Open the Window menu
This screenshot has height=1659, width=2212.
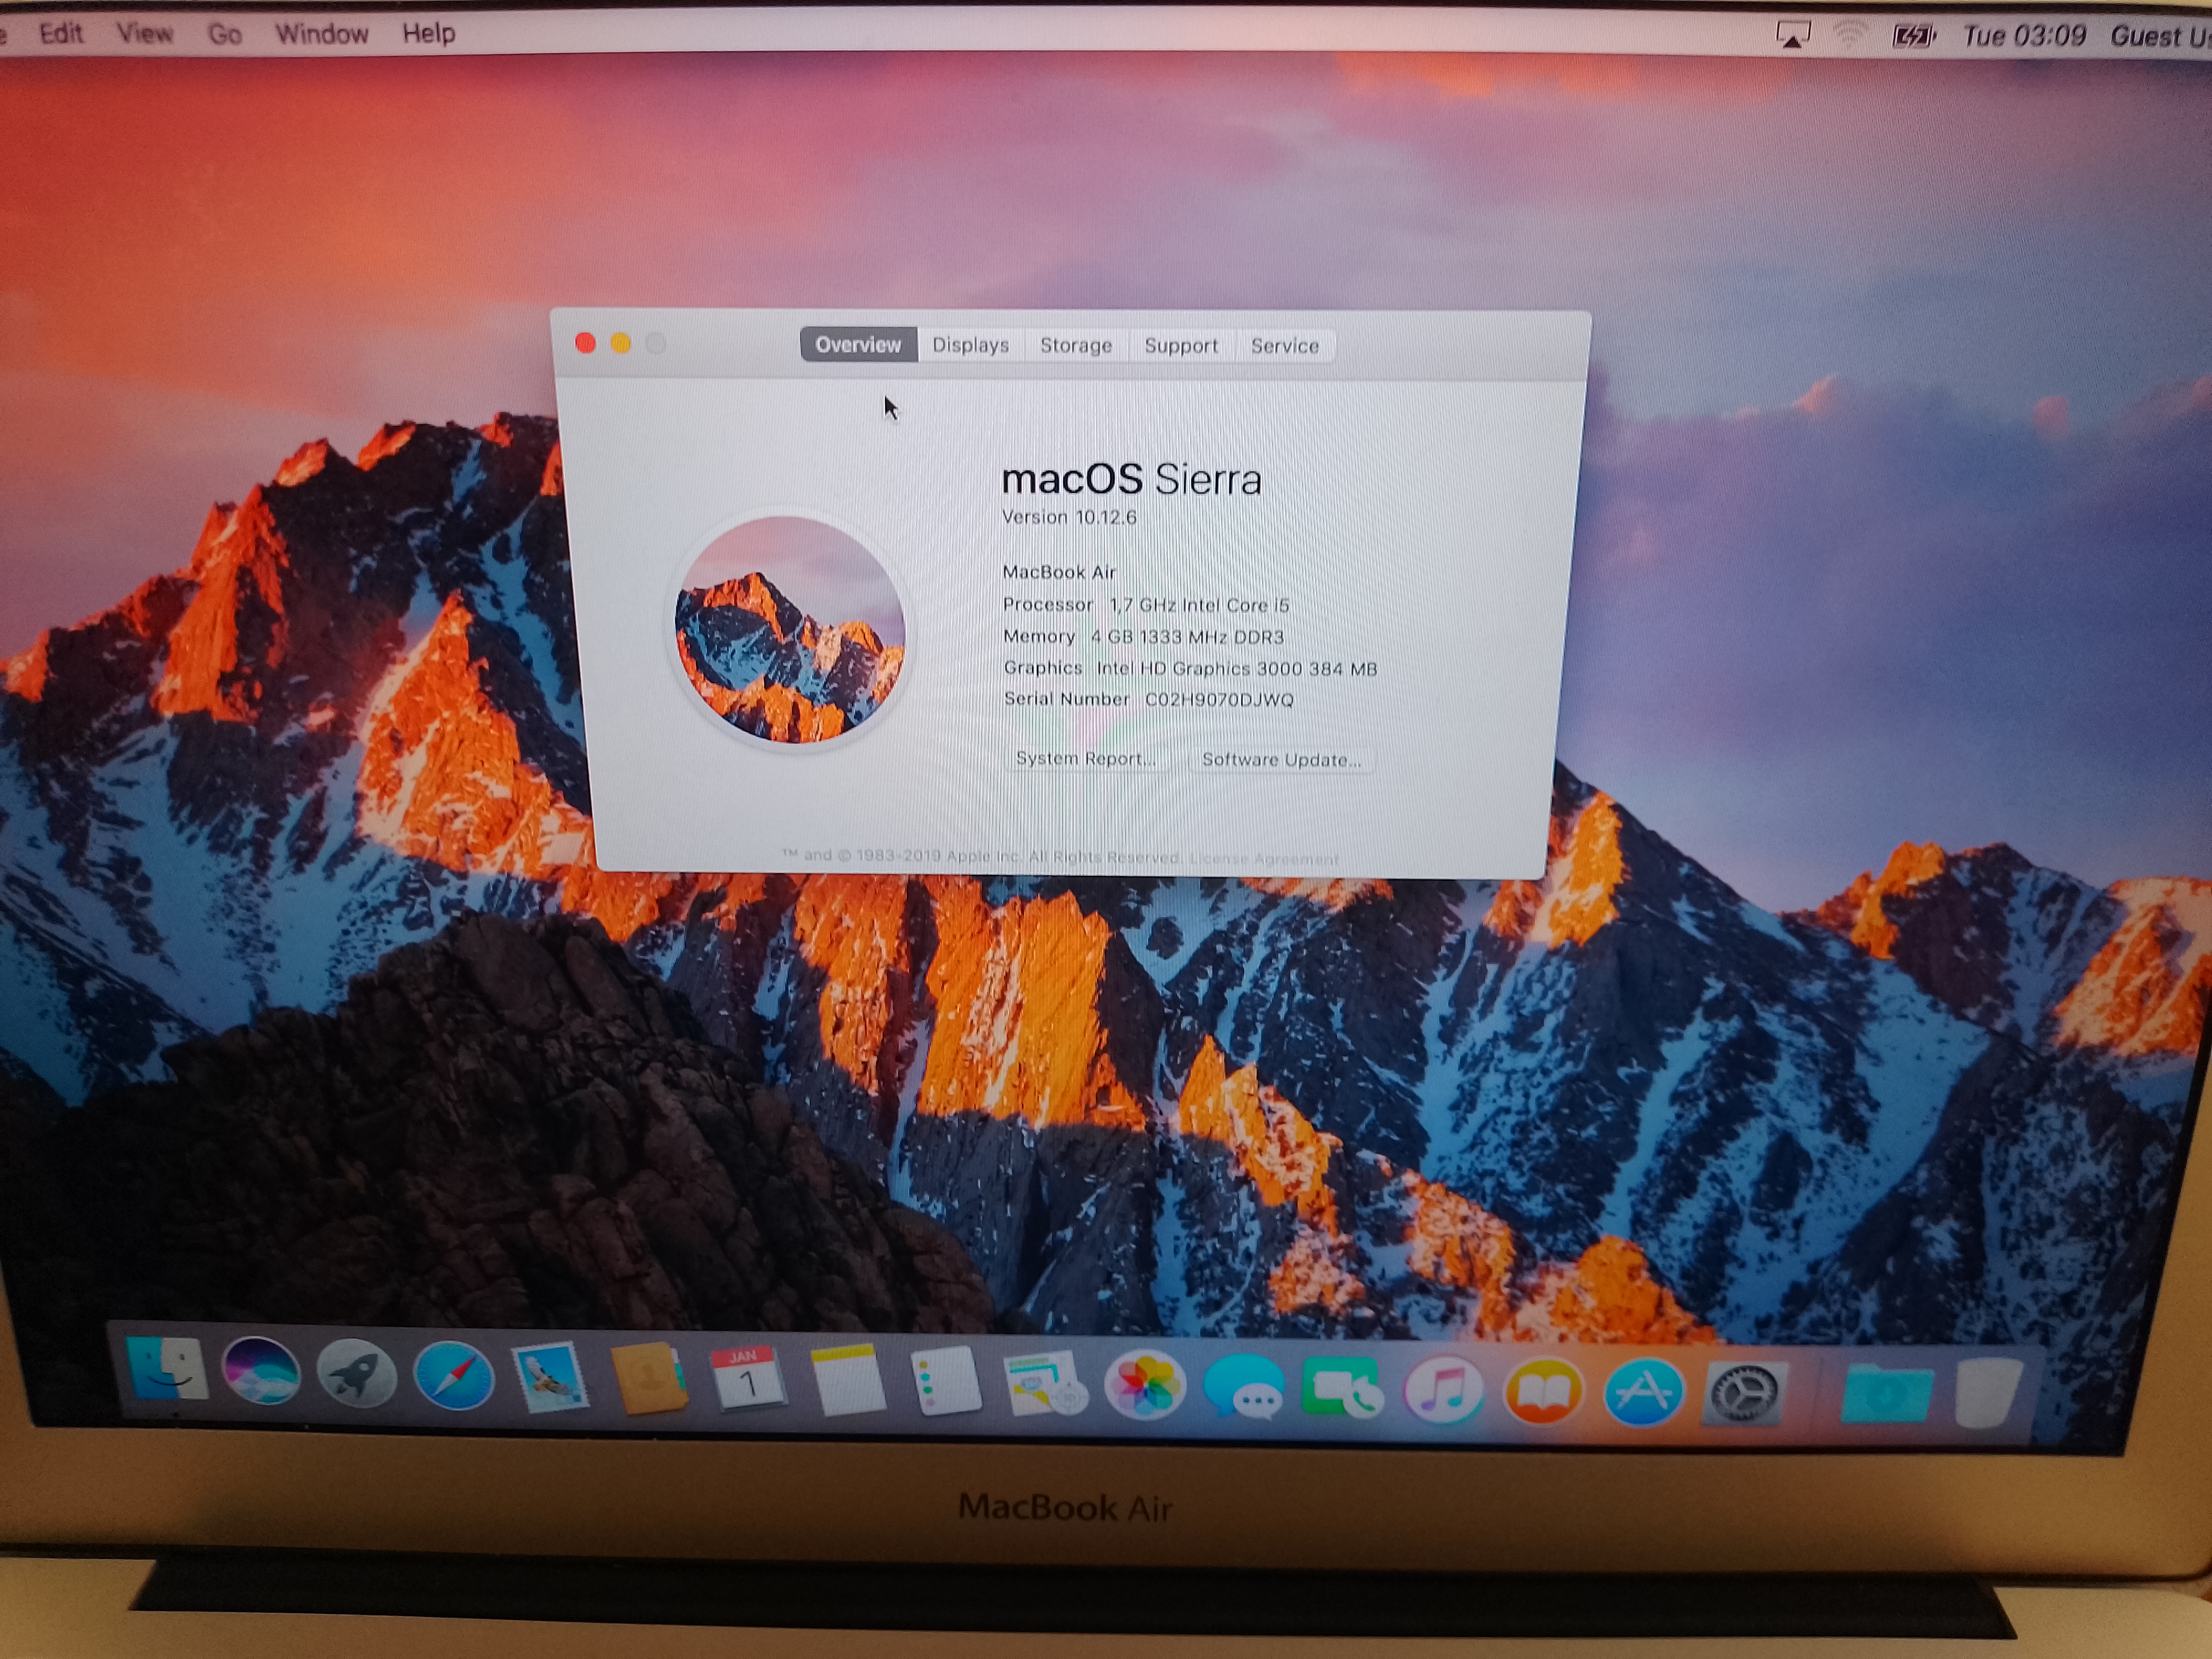pyautogui.click(x=322, y=34)
